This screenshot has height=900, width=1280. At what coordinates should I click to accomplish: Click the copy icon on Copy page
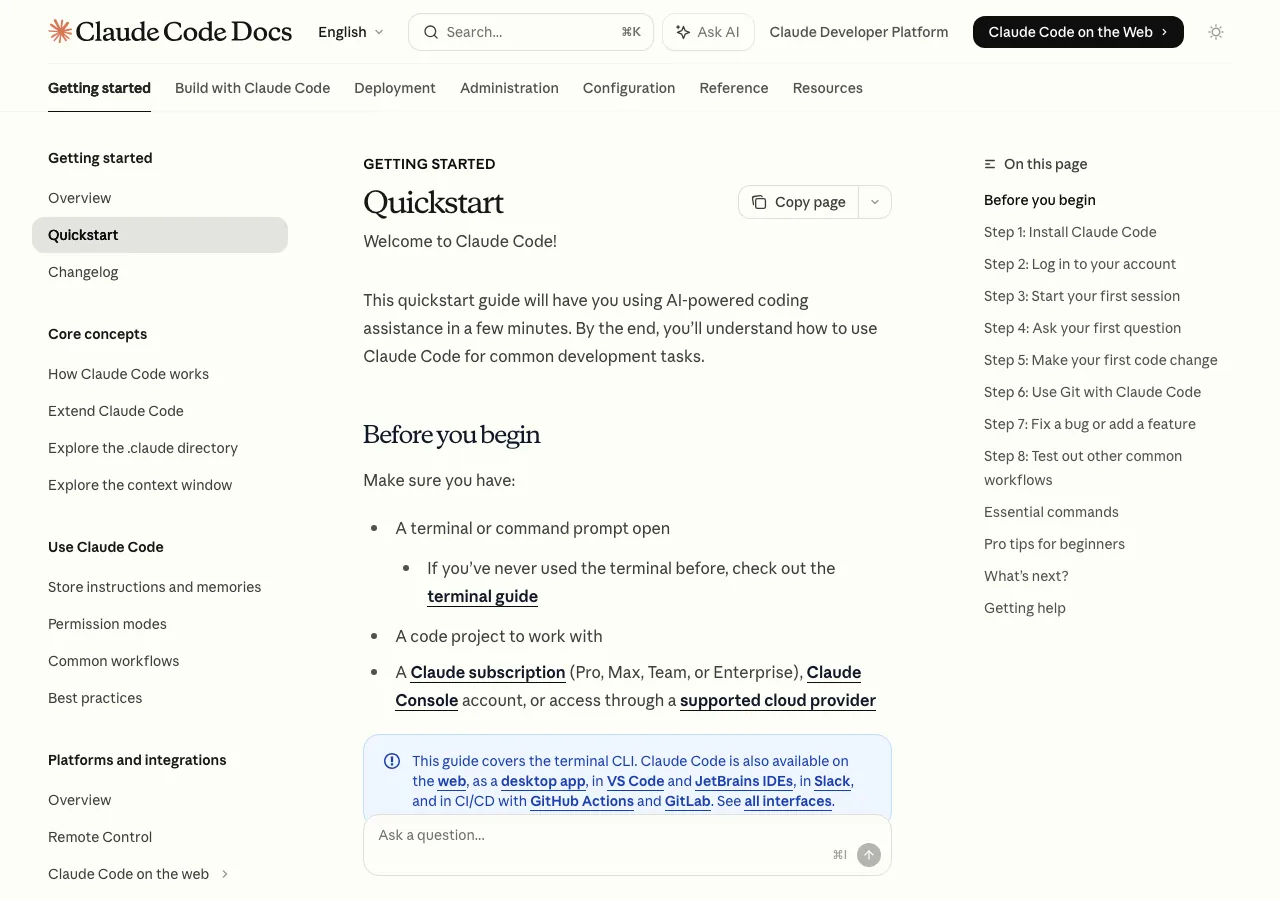point(759,202)
